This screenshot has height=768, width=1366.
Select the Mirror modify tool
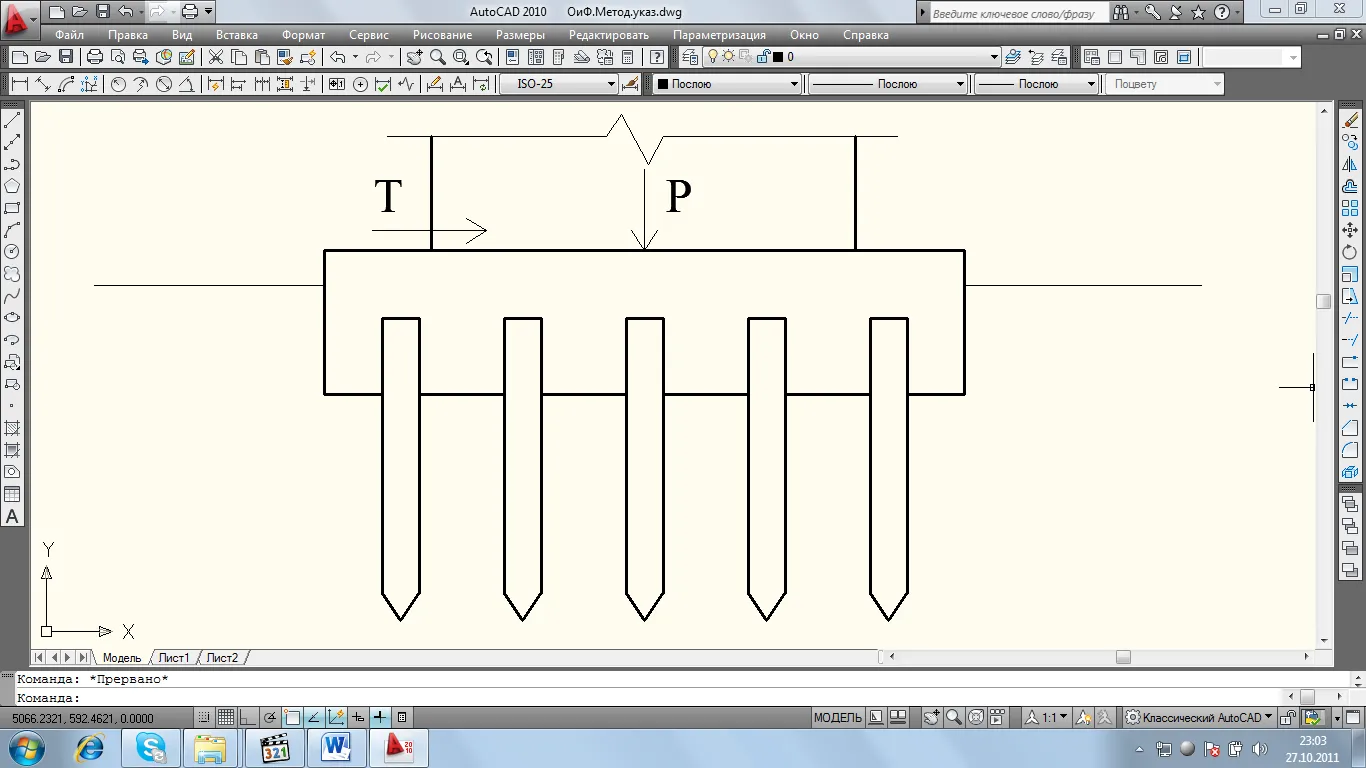1350,164
